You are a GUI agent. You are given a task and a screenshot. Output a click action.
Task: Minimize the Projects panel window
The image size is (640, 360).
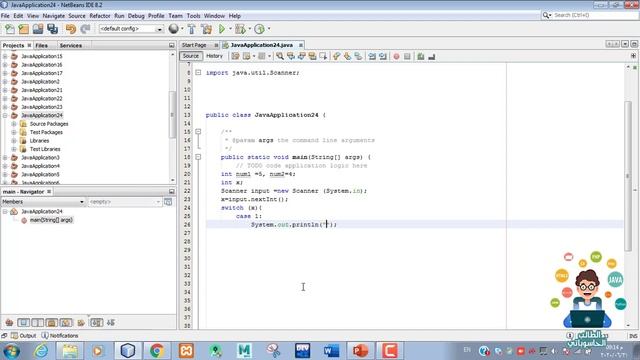[x=171, y=45]
